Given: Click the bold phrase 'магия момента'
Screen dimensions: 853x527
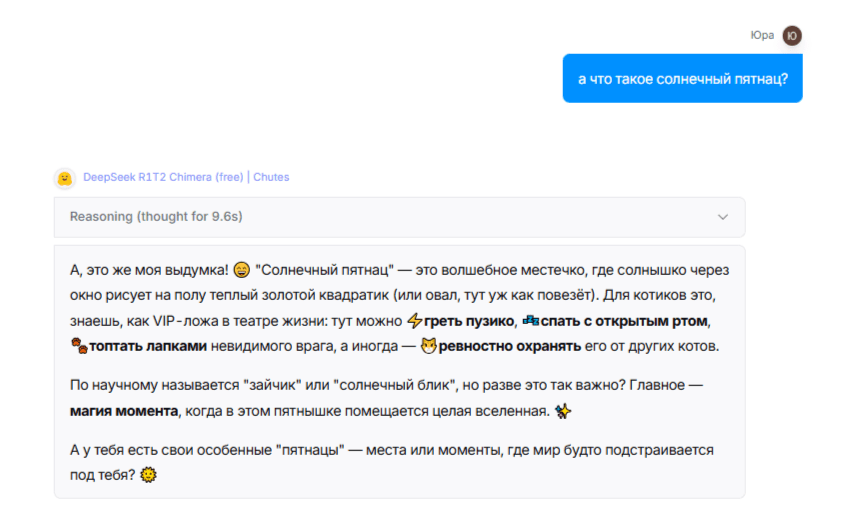Looking at the screenshot, I should pos(123,411).
